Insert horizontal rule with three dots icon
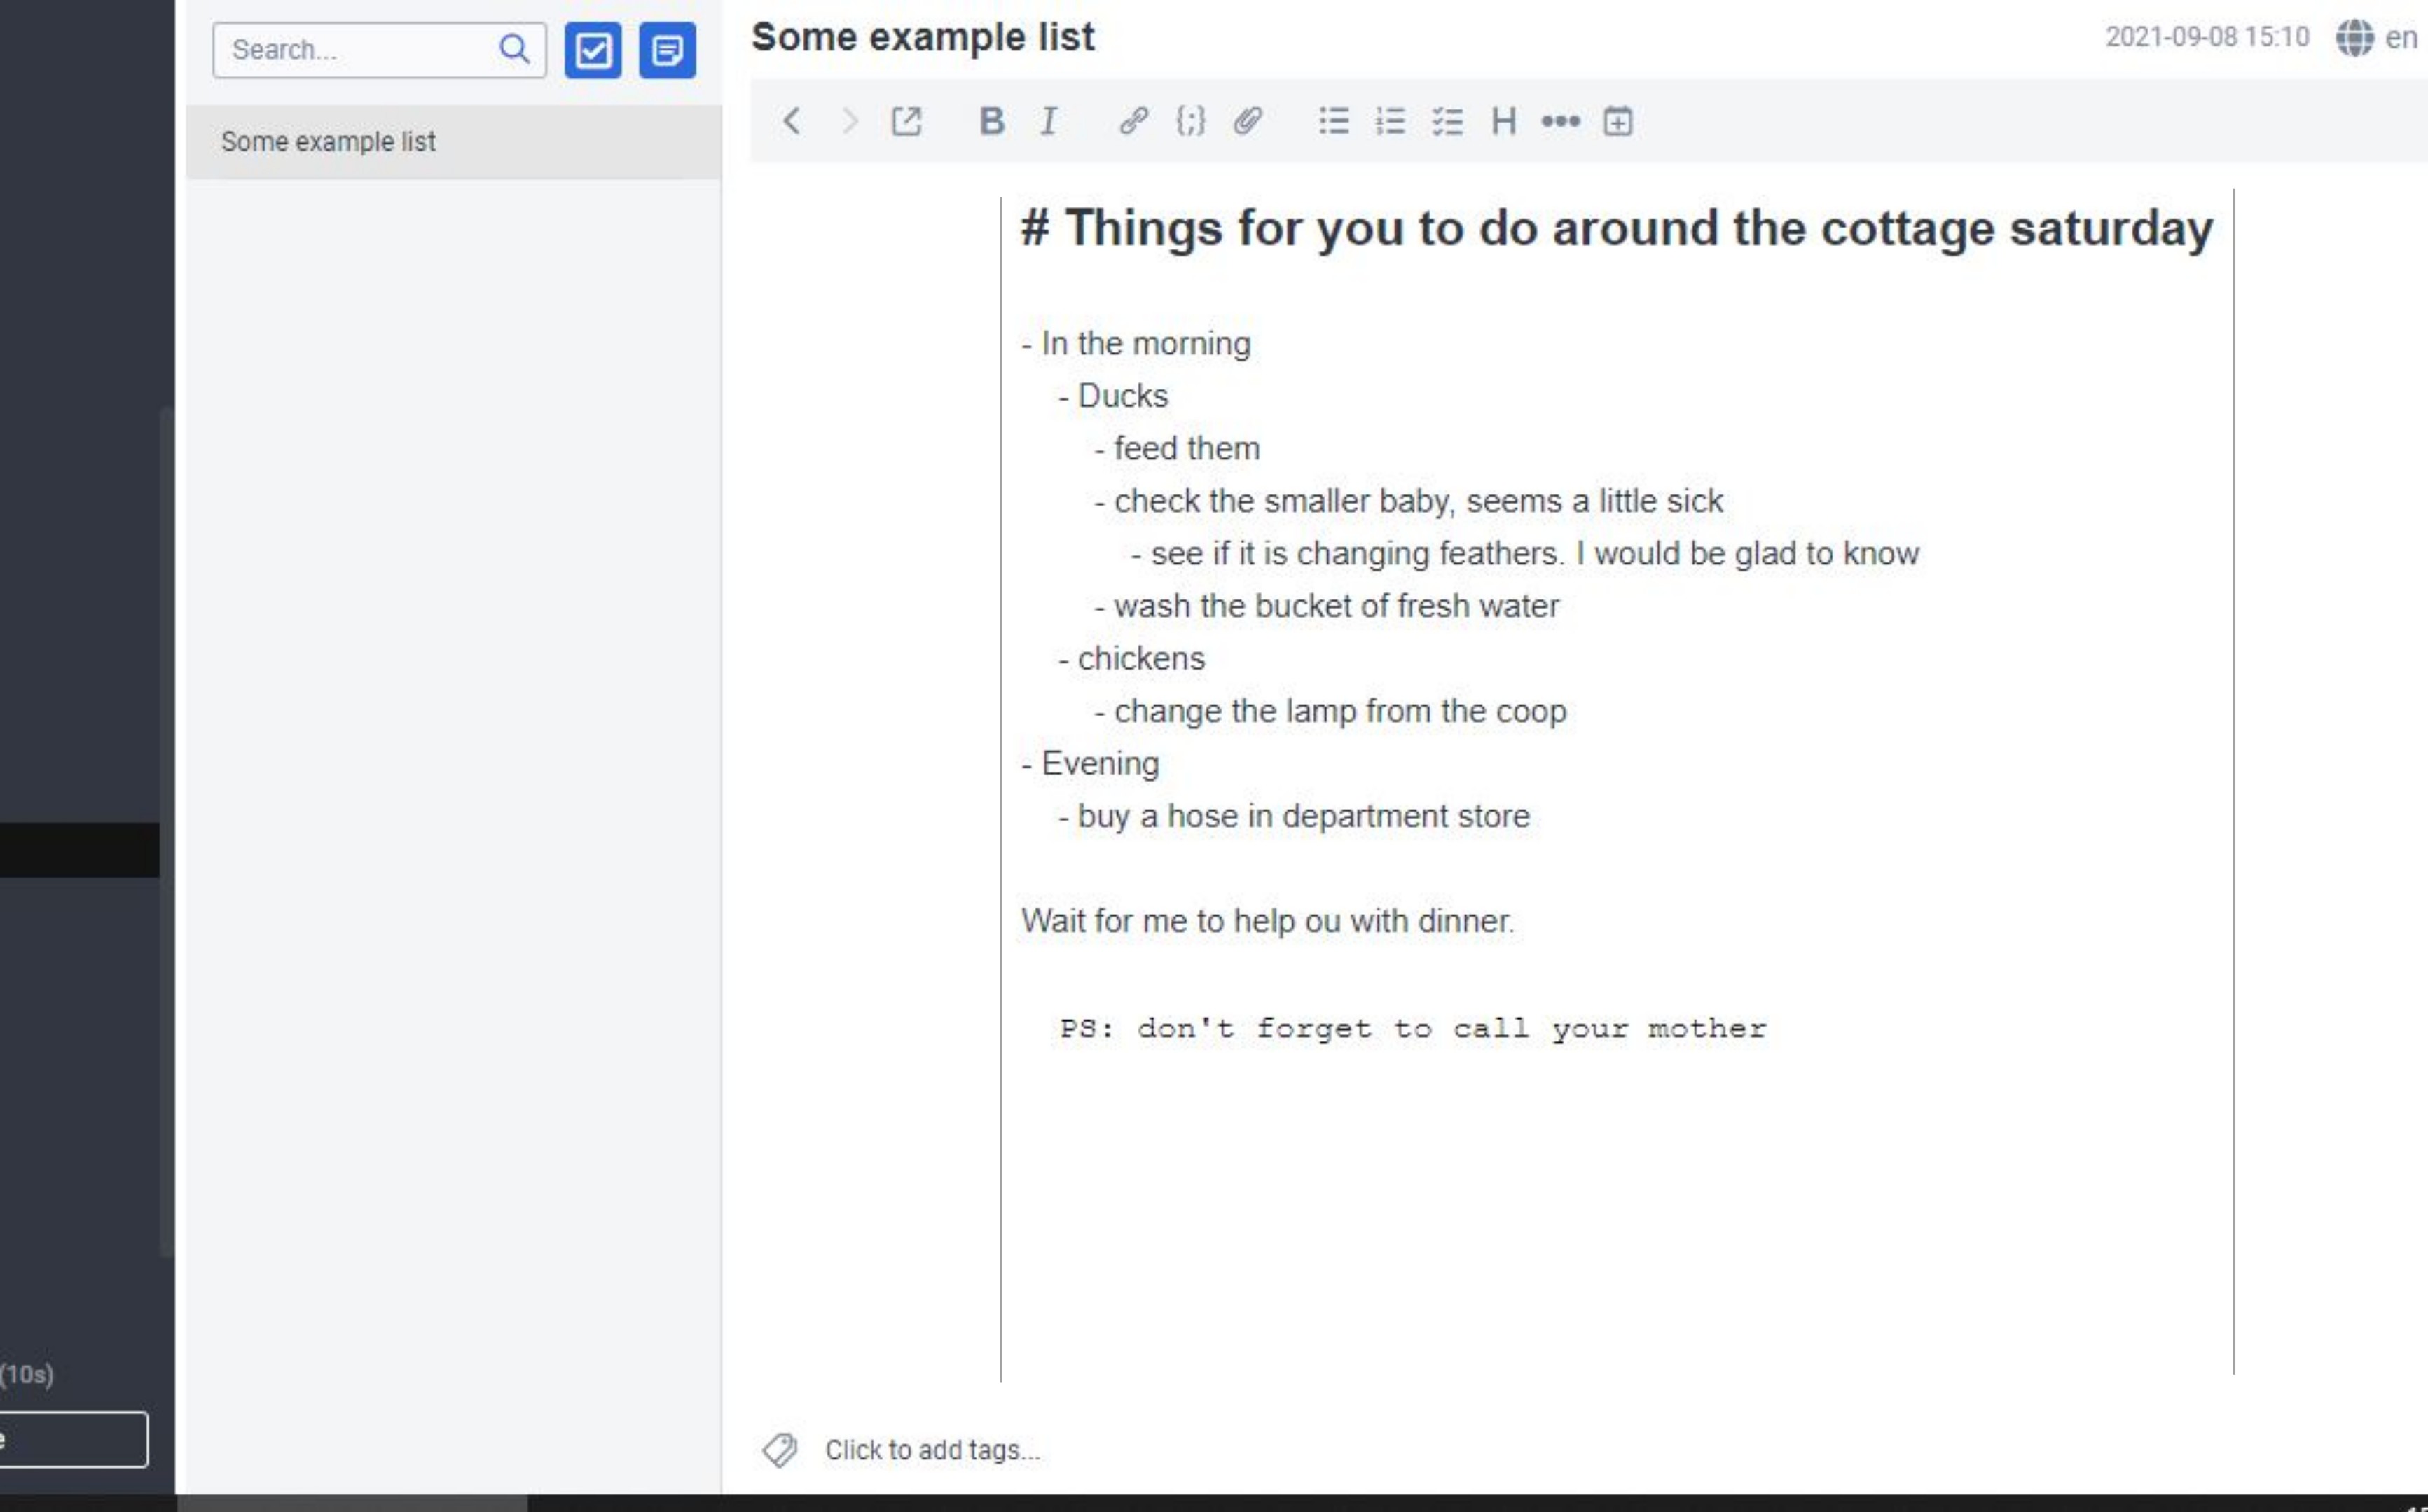2428x1512 pixels. click(1560, 121)
